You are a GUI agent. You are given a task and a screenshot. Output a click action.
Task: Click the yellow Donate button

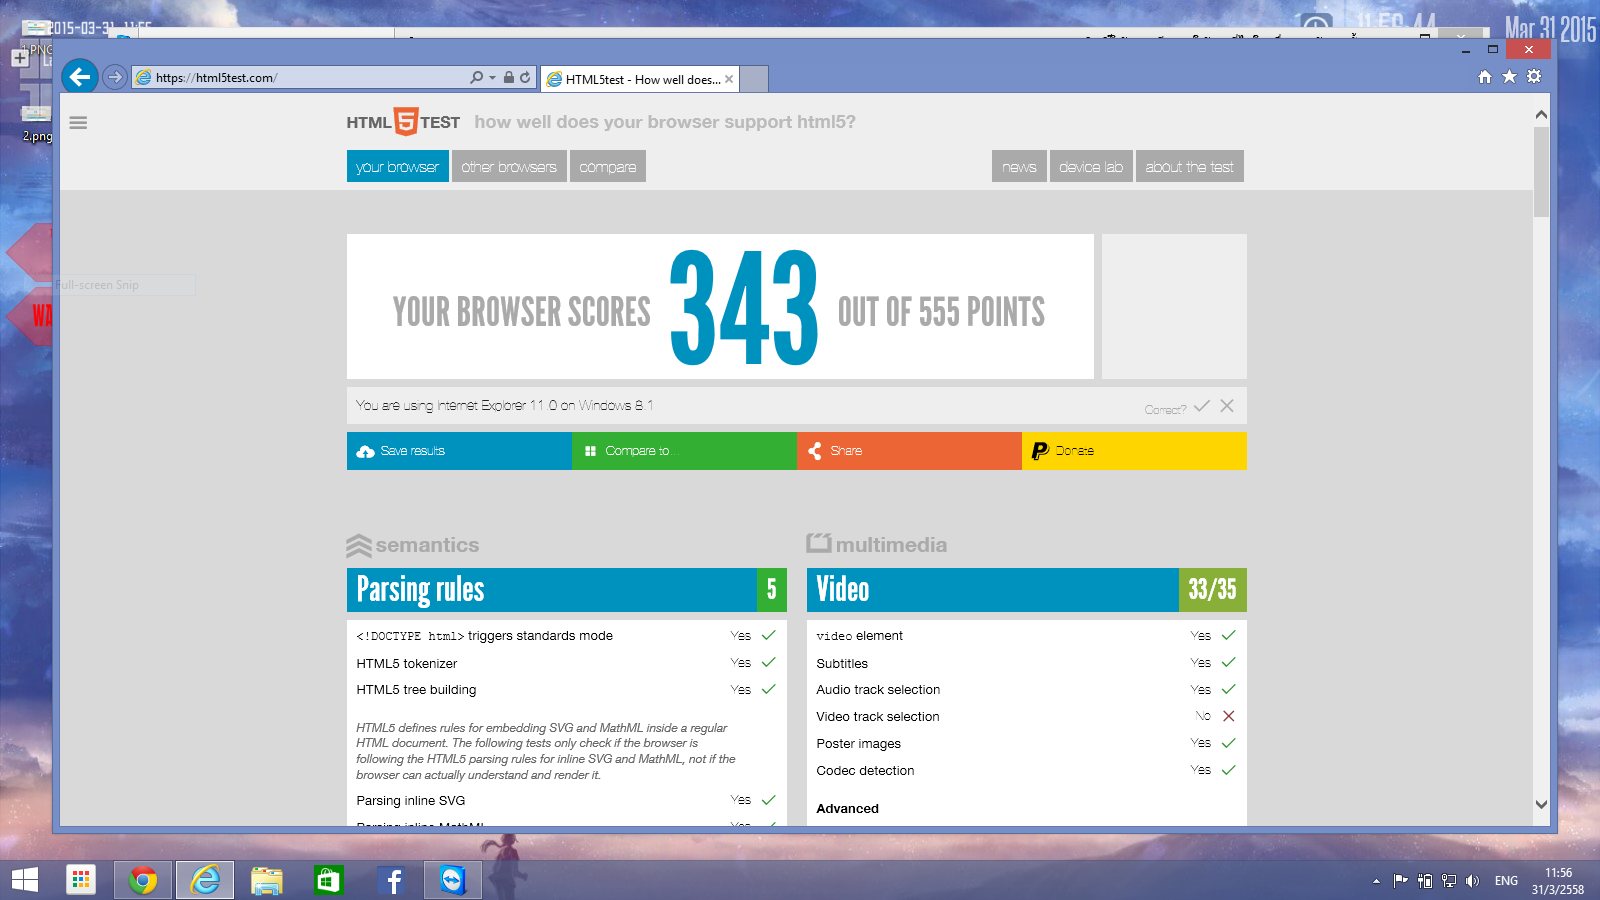(x=1134, y=451)
